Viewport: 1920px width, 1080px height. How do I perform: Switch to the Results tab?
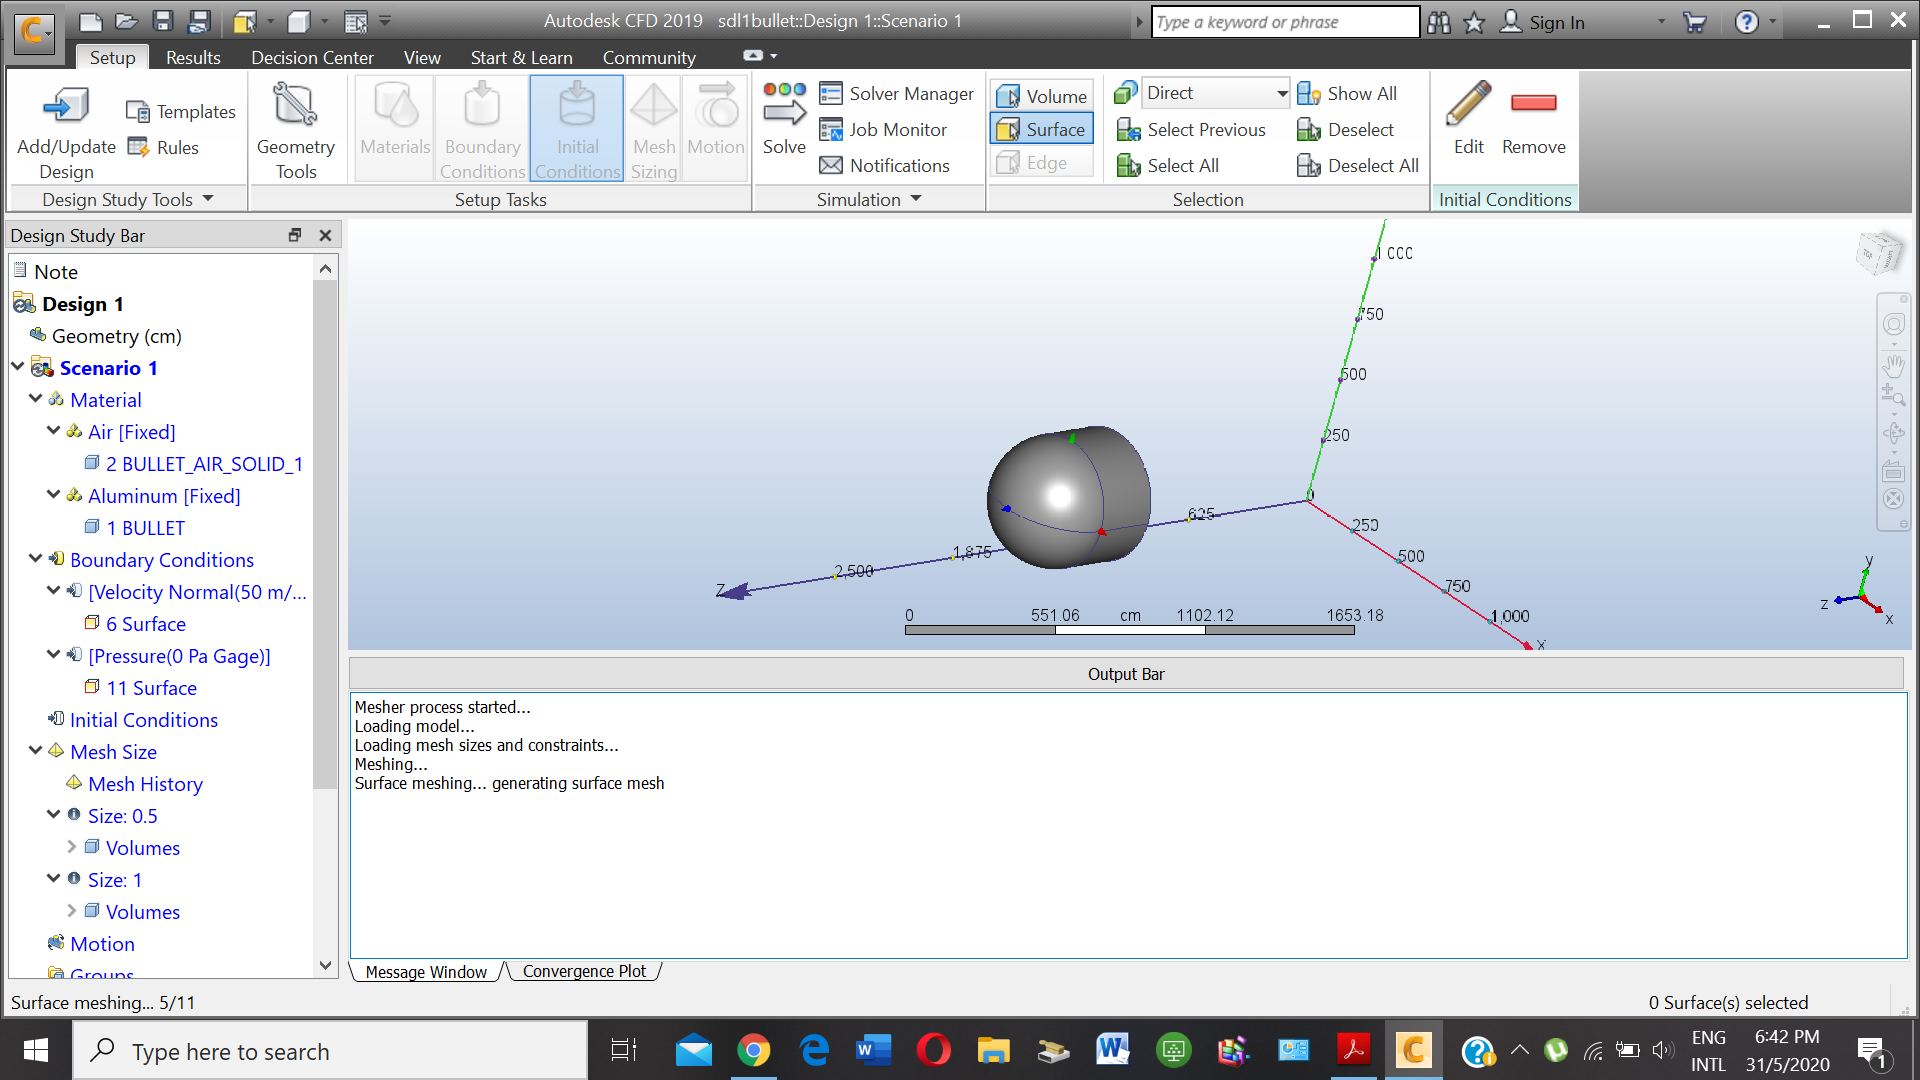tap(193, 57)
